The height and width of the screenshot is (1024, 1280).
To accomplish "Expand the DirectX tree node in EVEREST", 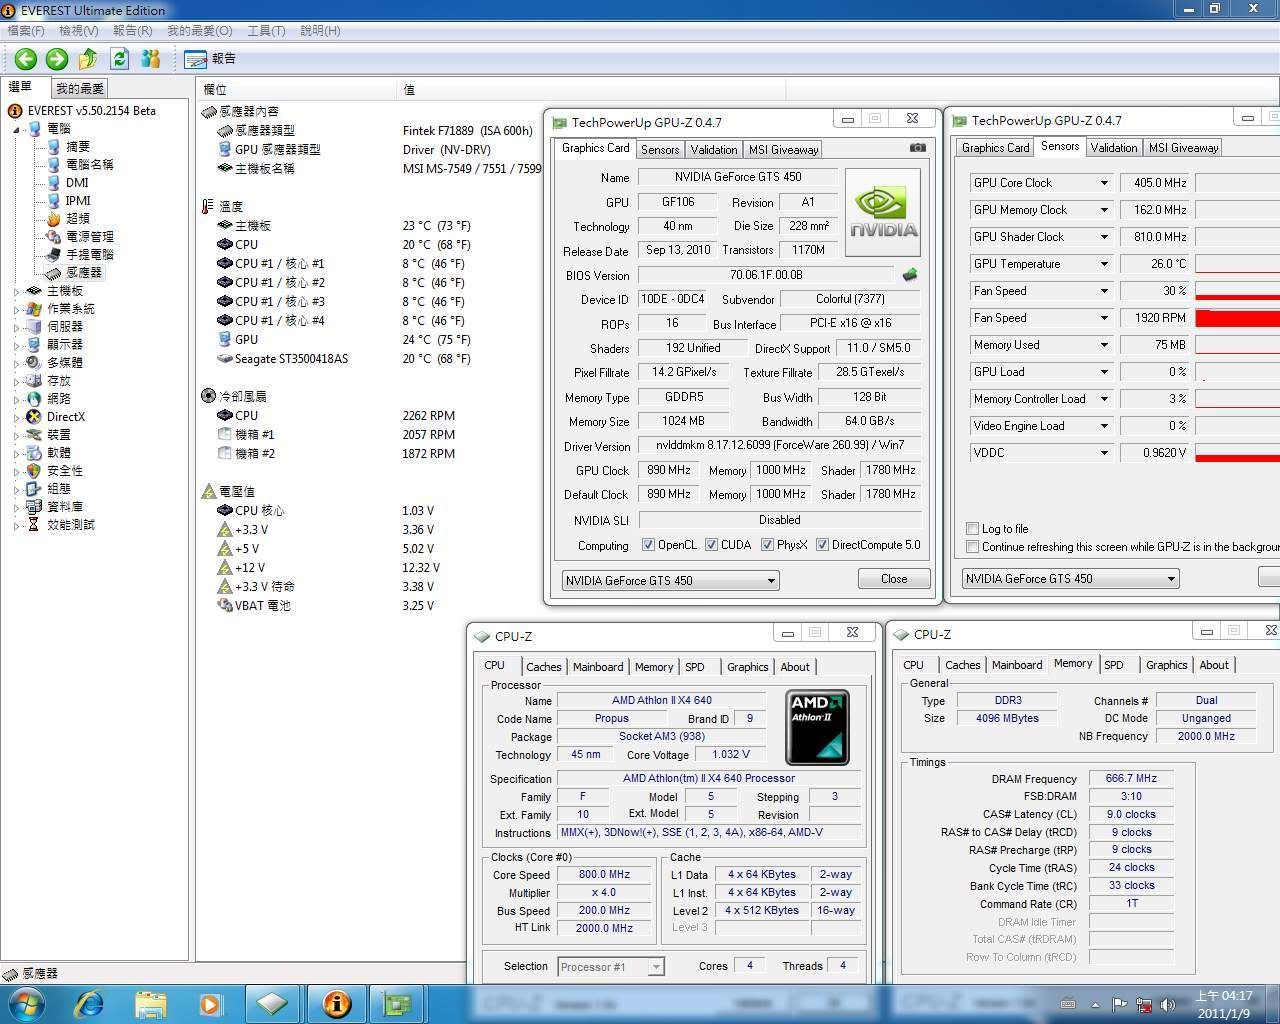I will [17, 417].
